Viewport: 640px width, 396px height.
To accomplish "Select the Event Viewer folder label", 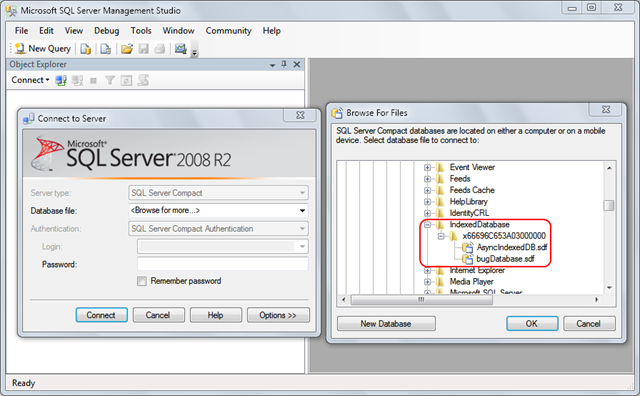I will click(472, 167).
